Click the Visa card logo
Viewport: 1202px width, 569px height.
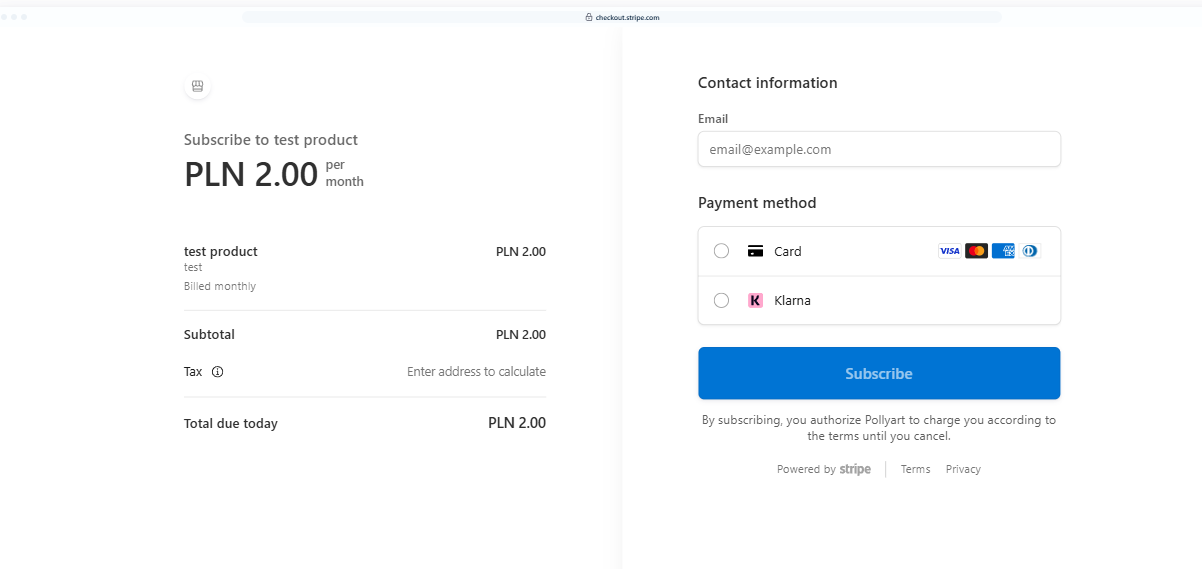pos(949,251)
